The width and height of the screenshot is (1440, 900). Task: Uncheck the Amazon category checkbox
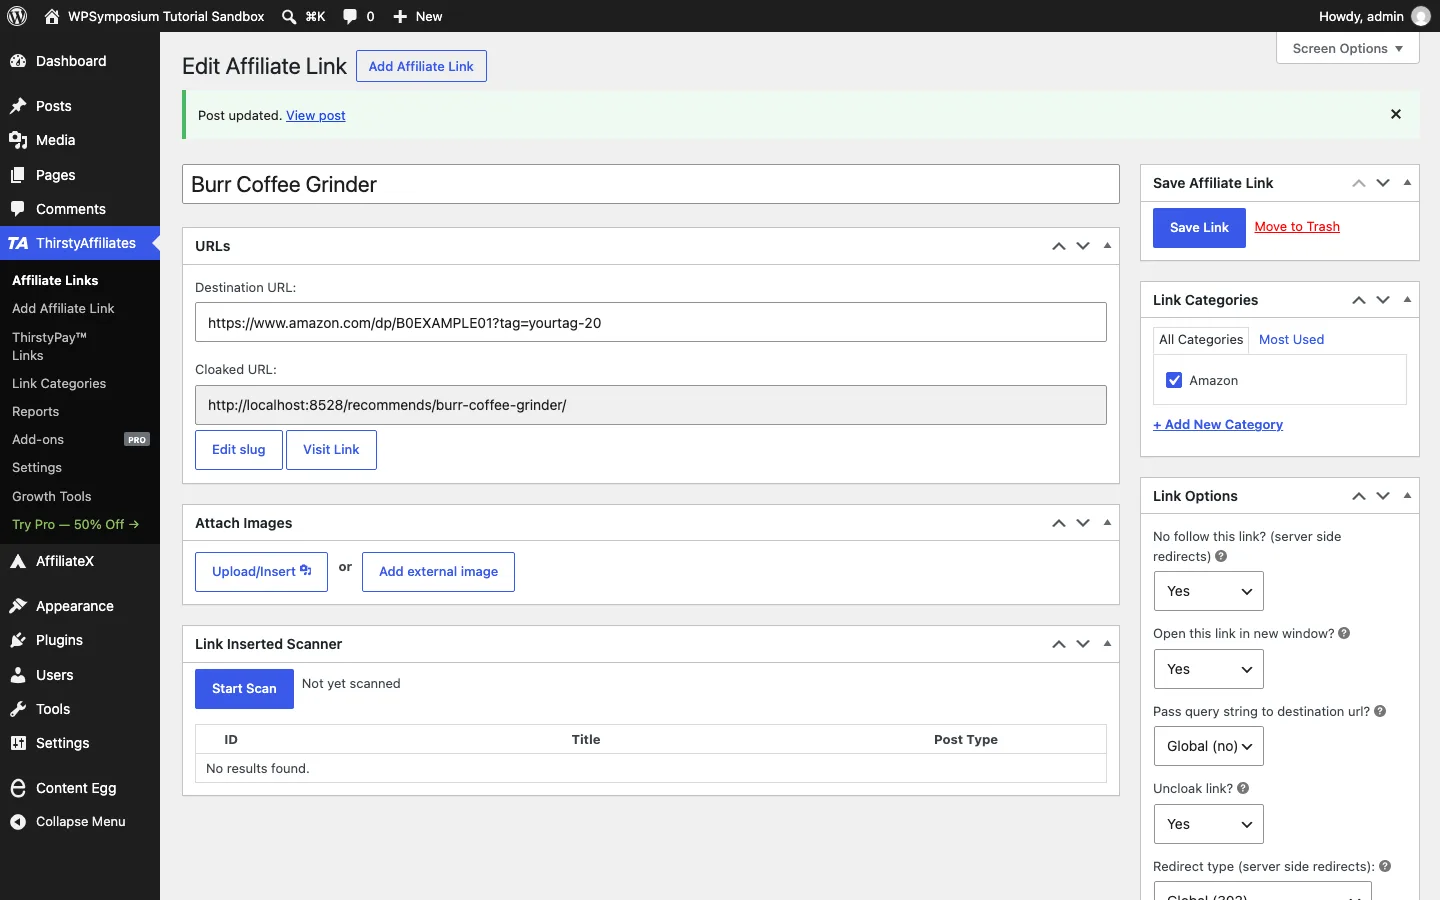[x=1174, y=380]
